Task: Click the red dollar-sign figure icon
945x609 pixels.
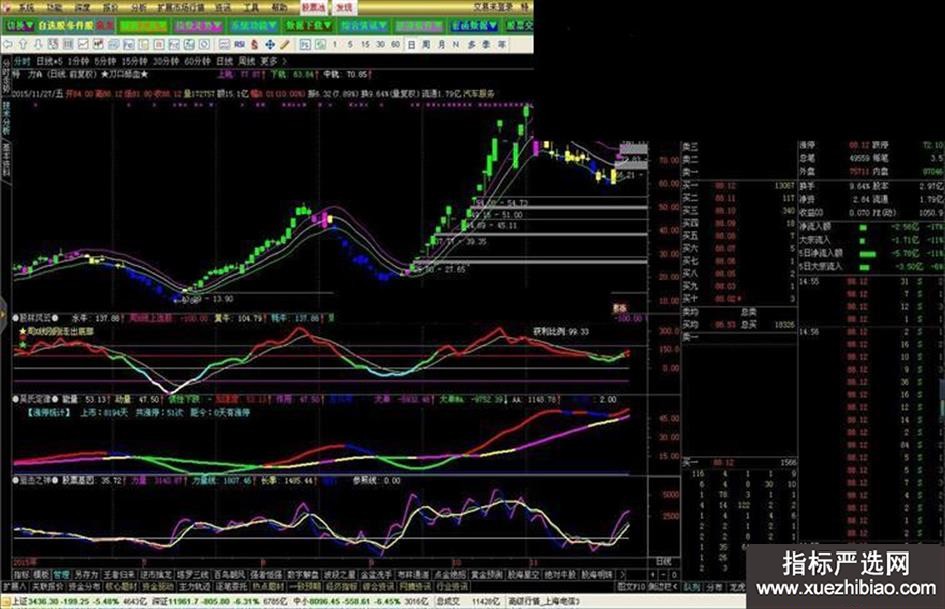Action: click(255, 44)
